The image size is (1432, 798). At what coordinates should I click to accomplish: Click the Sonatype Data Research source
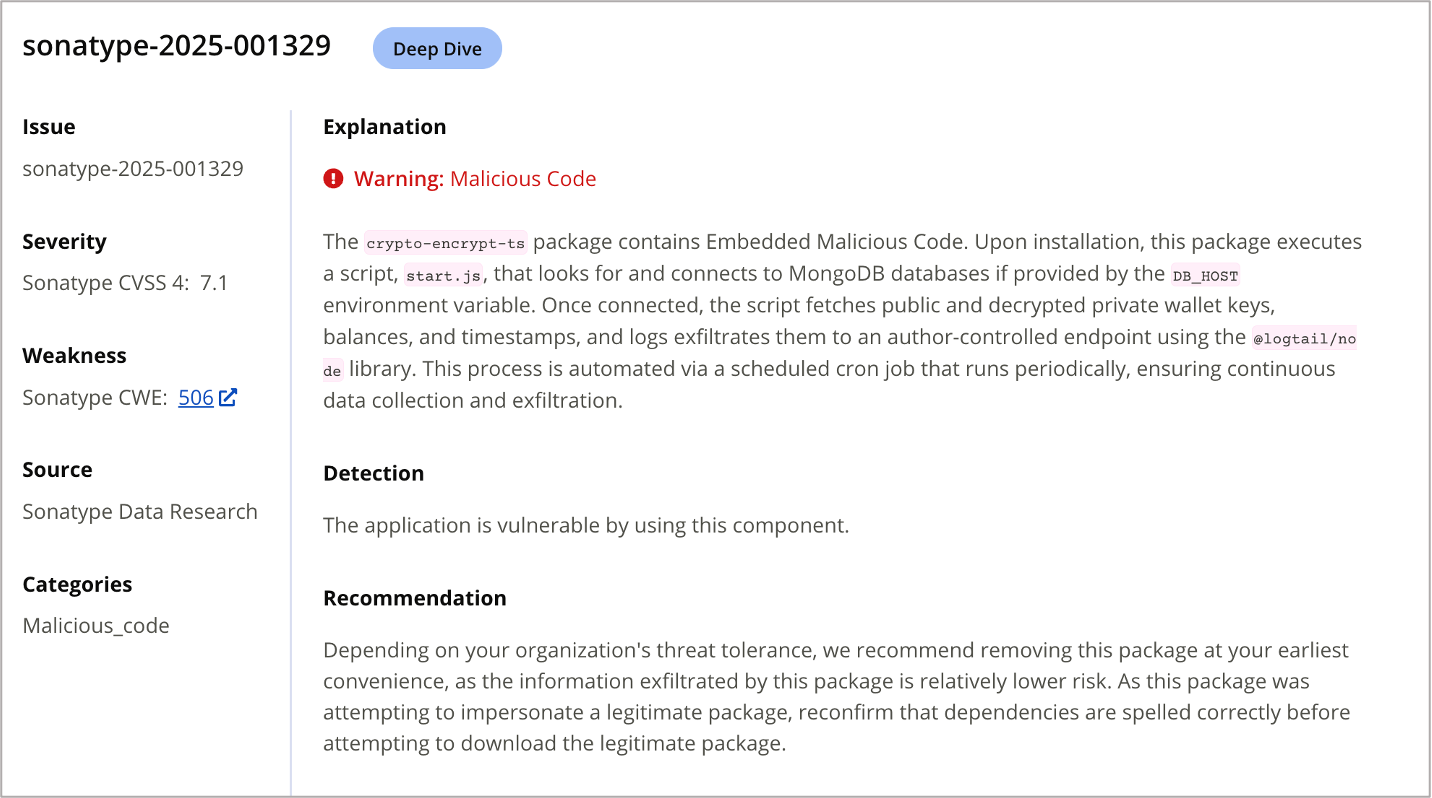[140, 512]
